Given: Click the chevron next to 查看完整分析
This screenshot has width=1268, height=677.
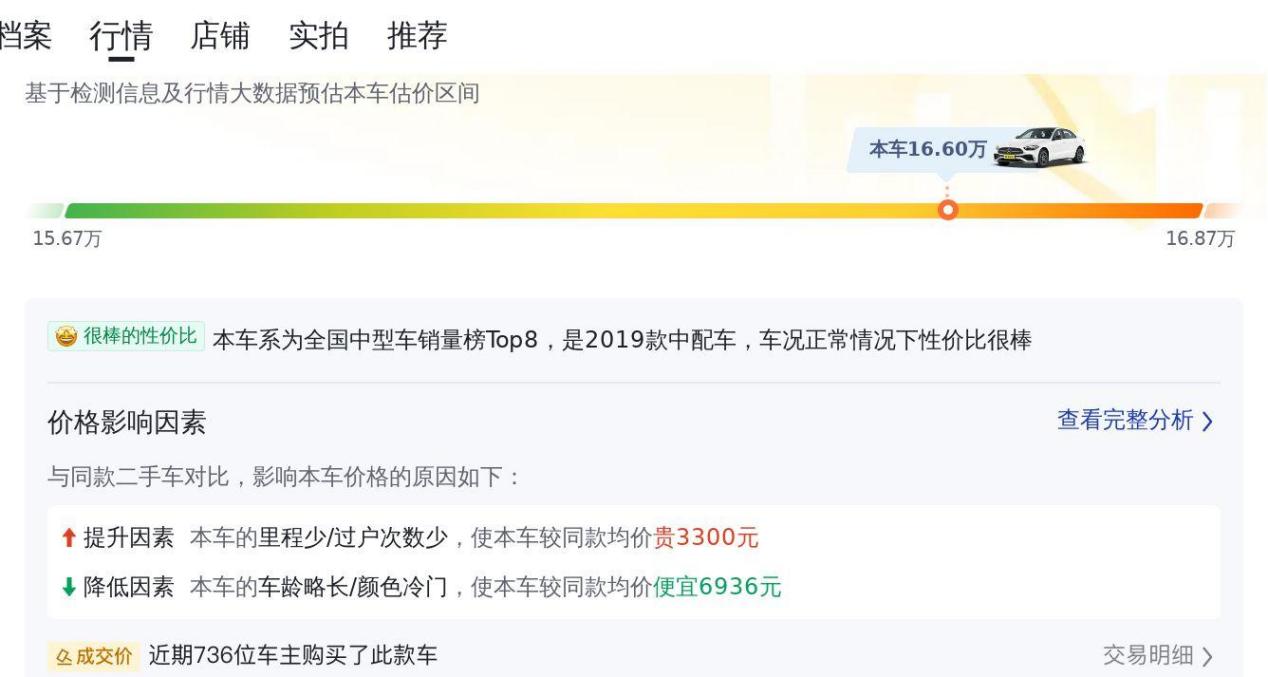Looking at the screenshot, I should pyautogui.click(x=1208, y=422).
